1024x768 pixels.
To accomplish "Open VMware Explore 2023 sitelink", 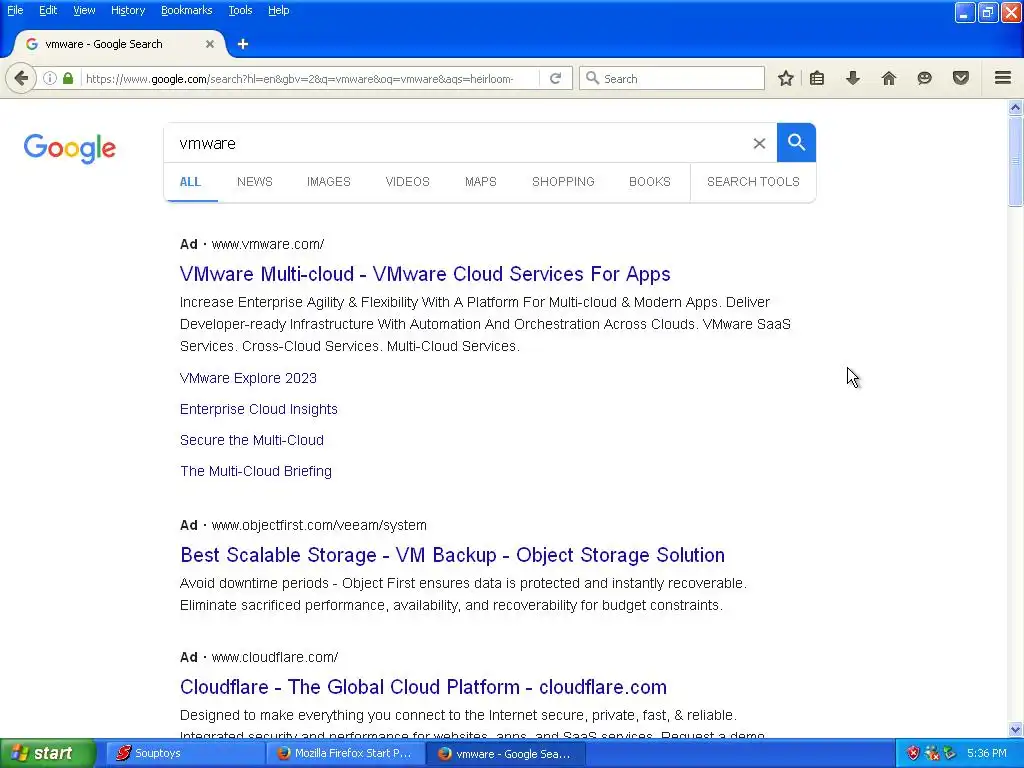I will [x=248, y=378].
